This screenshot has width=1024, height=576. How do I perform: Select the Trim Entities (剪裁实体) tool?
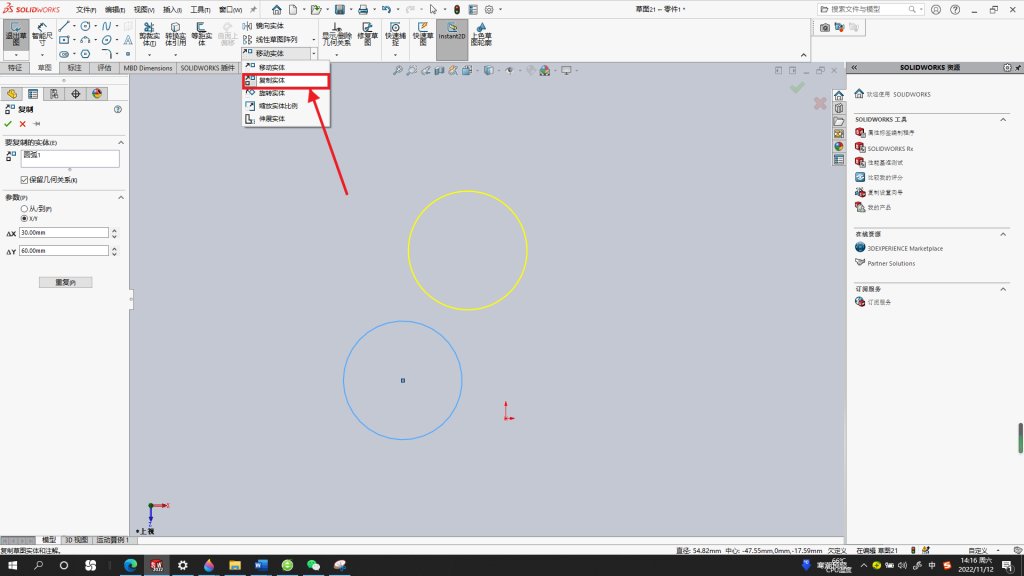tap(149, 35)
